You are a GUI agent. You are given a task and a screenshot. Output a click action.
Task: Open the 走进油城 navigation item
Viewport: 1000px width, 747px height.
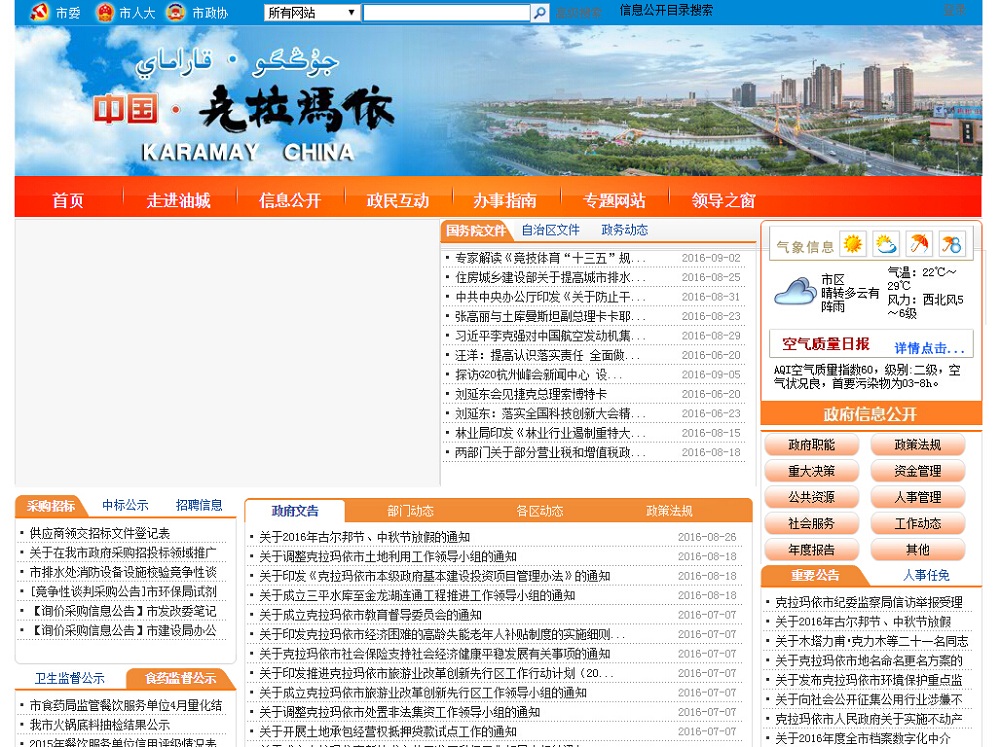click(x=179, y=200)
